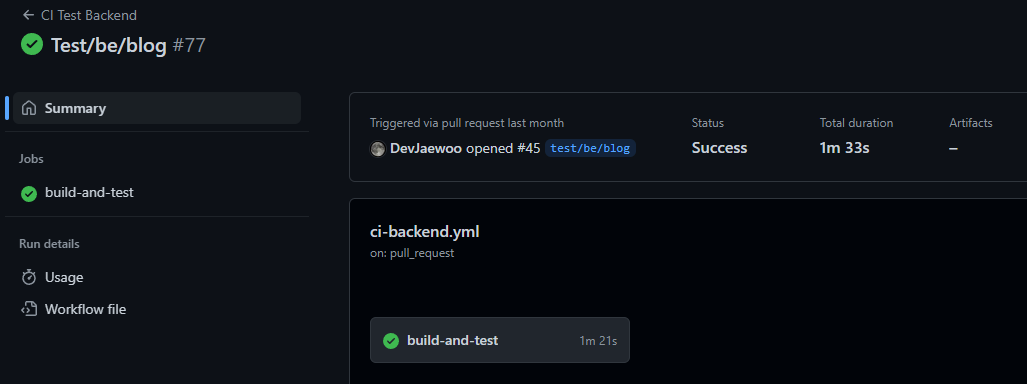
Task: Click the green success check beside Test/be/blog title
Action: [x=31, y=45]
